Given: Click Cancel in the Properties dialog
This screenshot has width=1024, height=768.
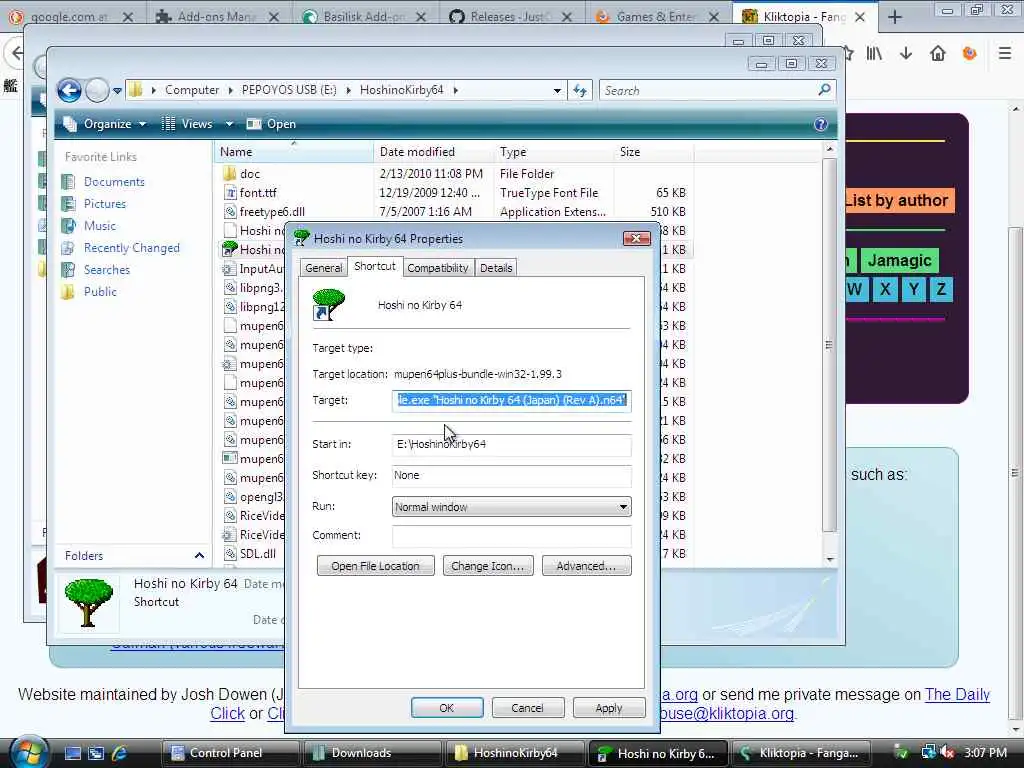Looking at the screenshot, I should pyautogui.click(x=528, y=708).
